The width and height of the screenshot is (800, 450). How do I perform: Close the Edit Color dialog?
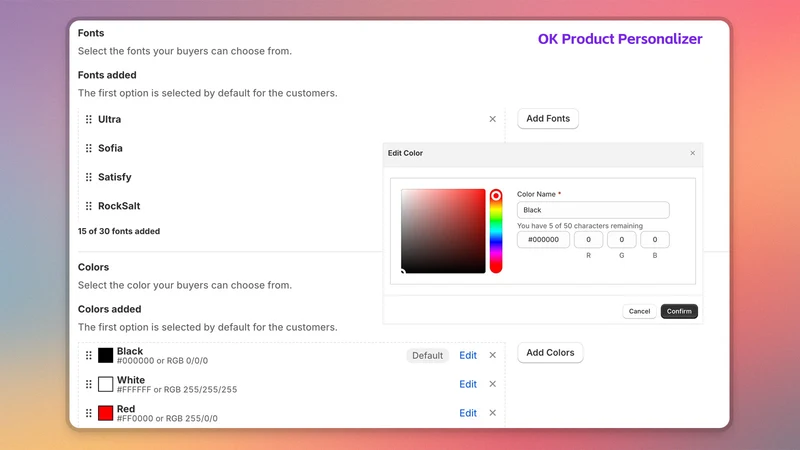(692, 153)
